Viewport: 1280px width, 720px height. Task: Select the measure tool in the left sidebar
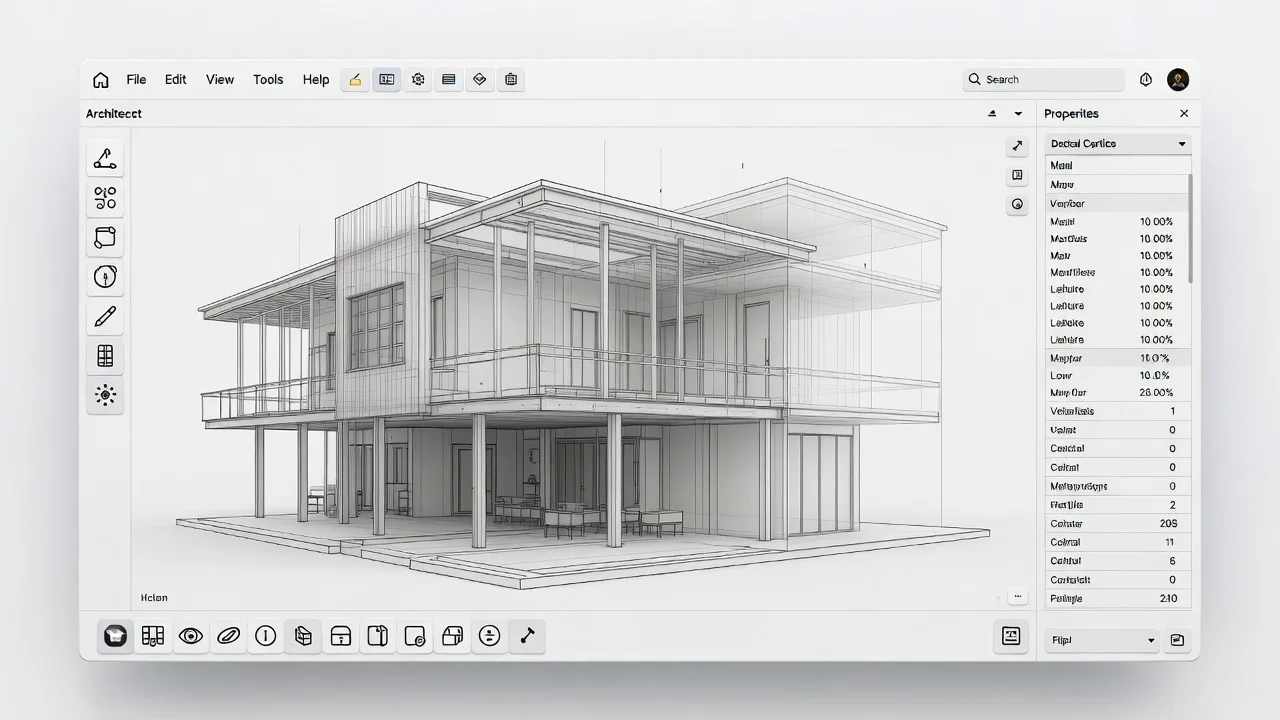tap(105, 158)
